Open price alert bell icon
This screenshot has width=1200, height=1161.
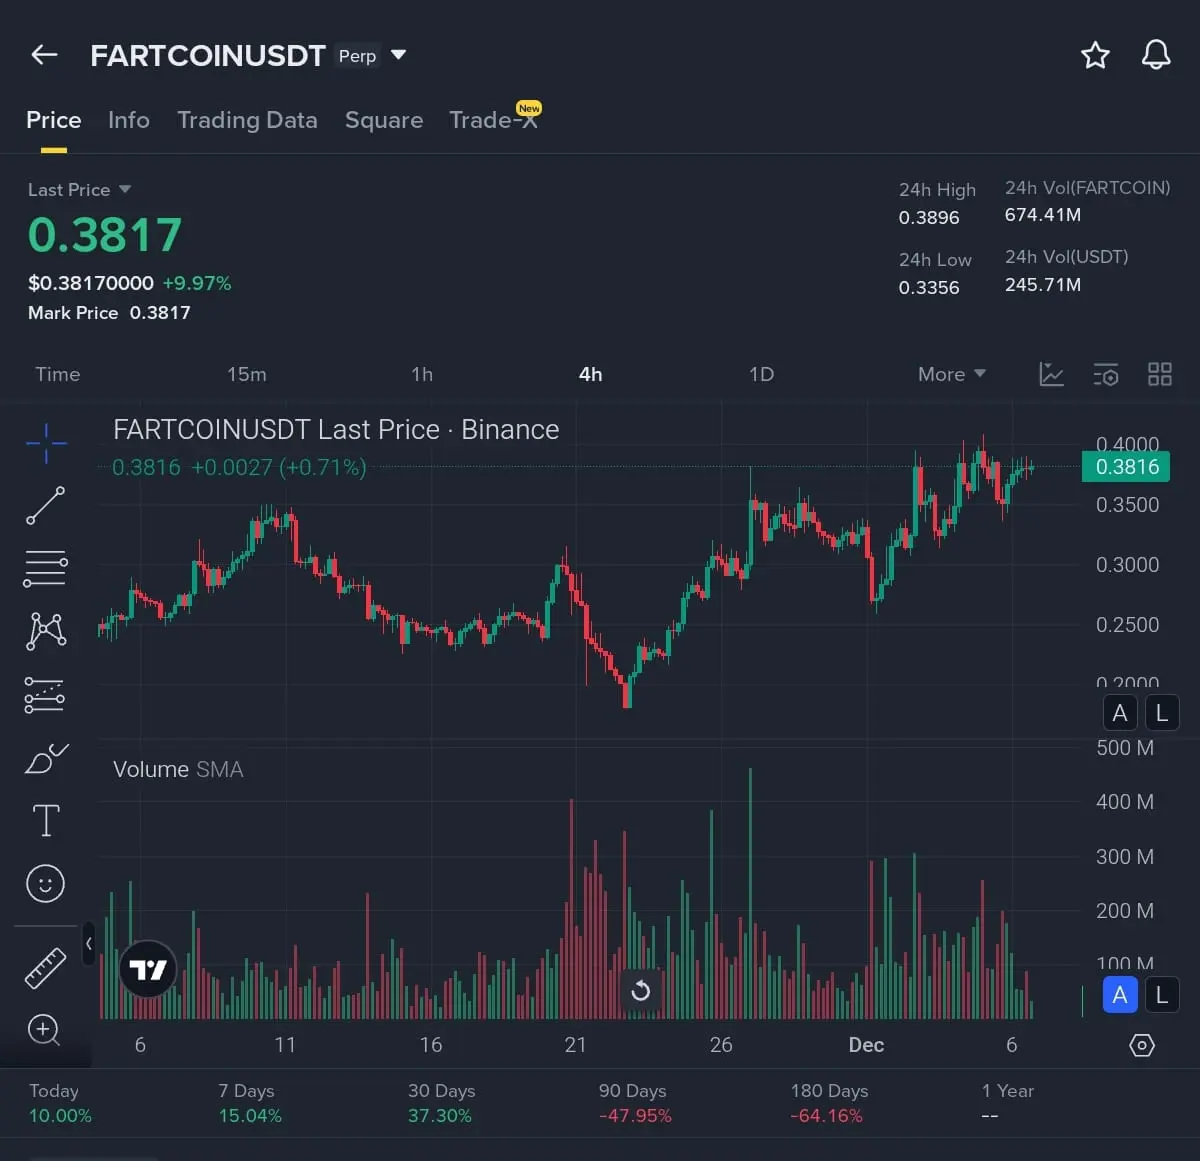1156,55
